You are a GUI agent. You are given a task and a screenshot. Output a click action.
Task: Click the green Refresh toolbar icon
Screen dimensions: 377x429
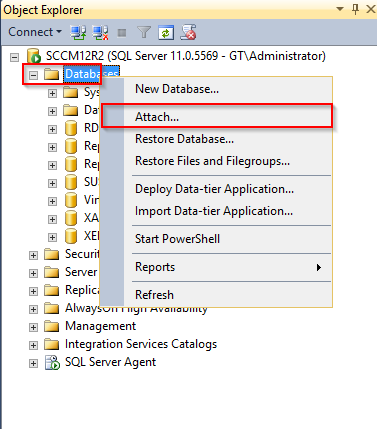(166, 32)
